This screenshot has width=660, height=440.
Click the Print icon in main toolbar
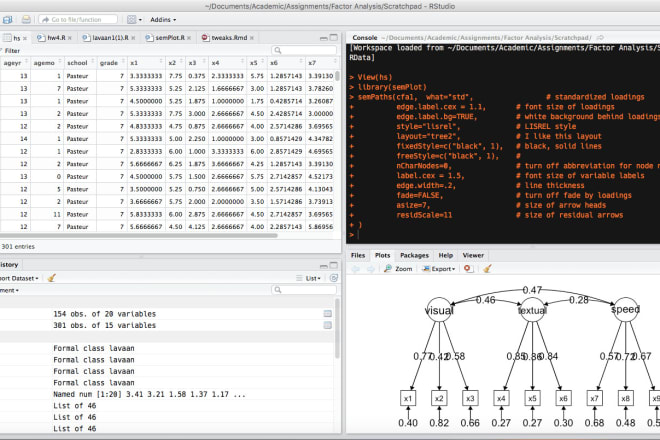[26, 19]
